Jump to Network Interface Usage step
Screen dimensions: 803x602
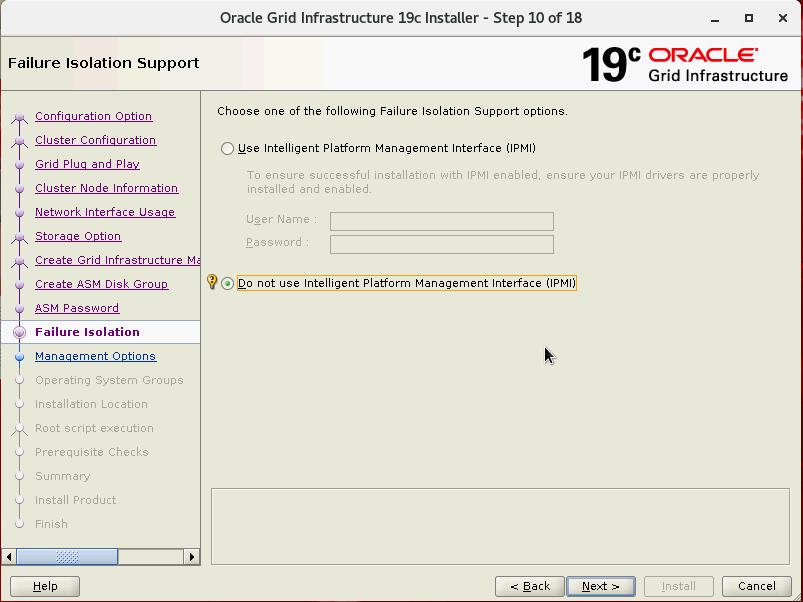[x=104, y=212]
